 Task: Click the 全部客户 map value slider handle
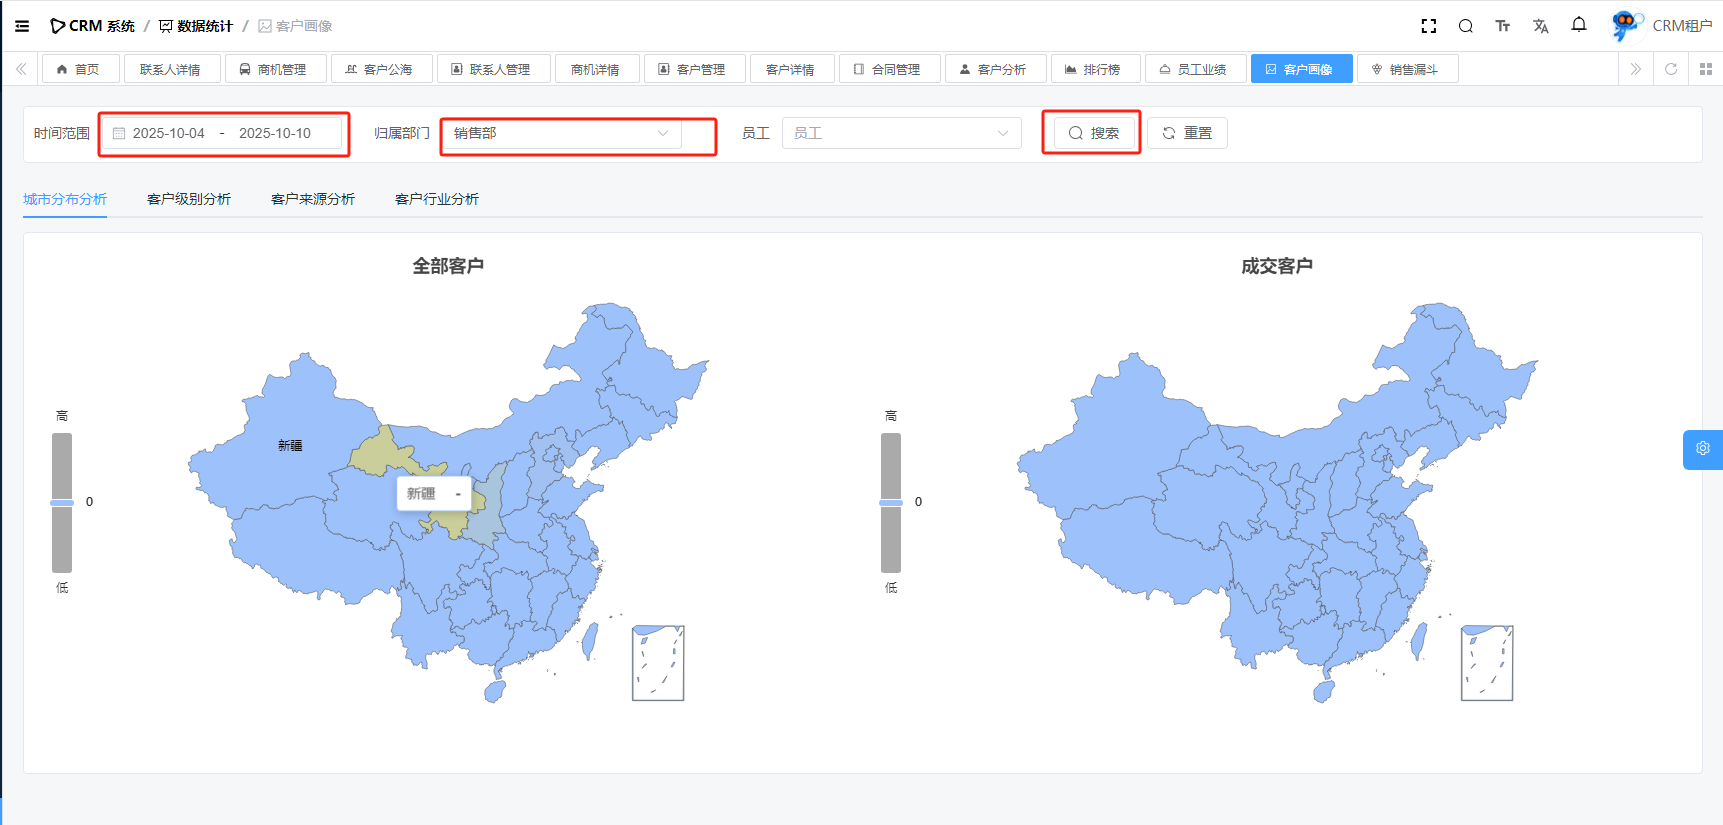coord(62,502)
